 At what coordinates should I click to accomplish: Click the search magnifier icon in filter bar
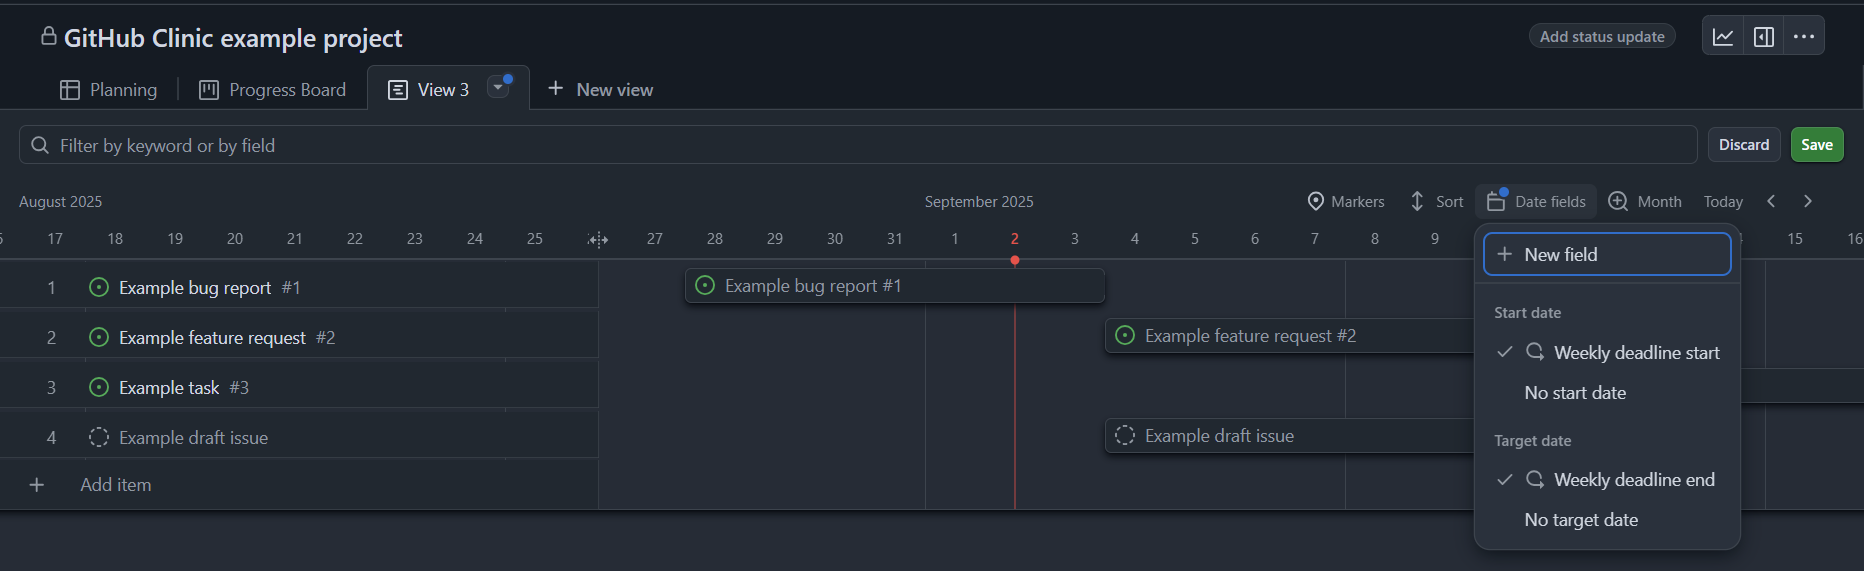pyautogui.click(x=40, y=145)
